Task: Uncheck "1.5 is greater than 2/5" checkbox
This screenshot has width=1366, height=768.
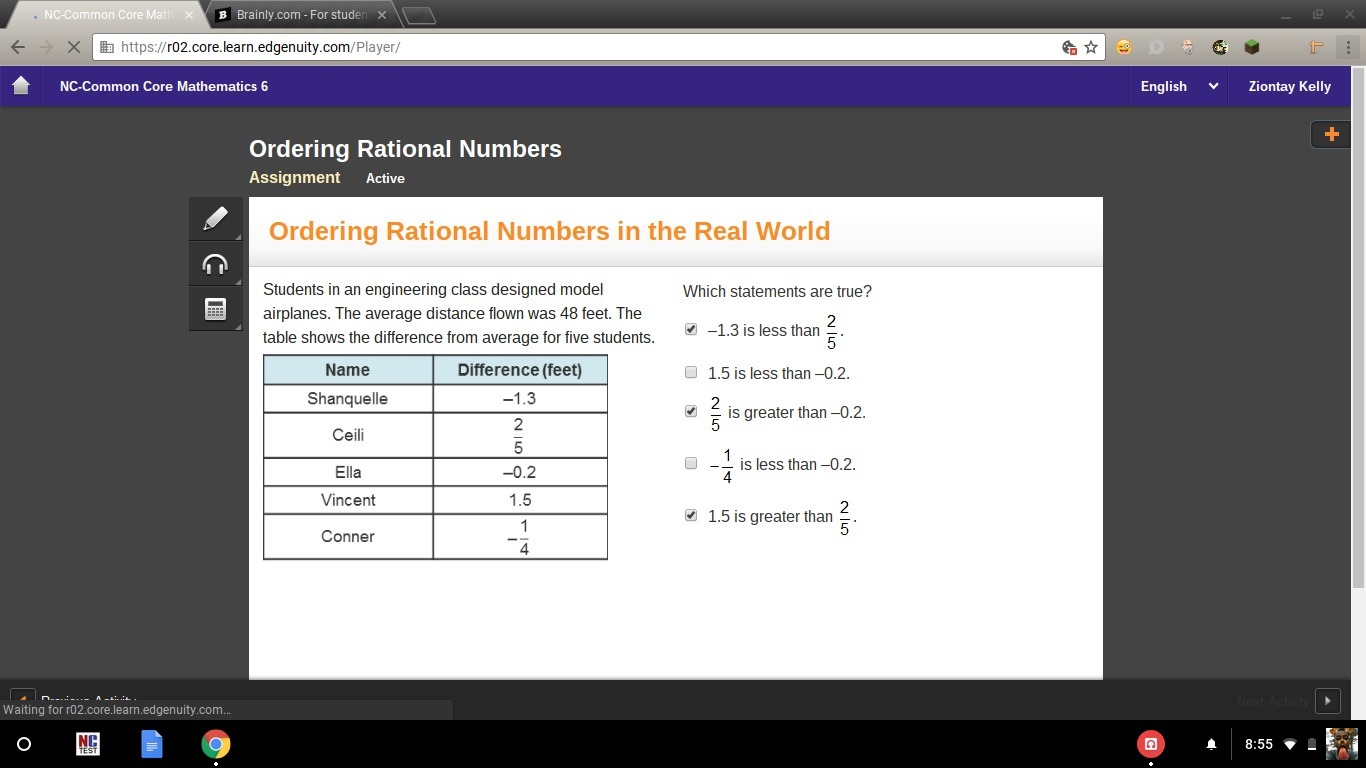Action: tap(691, 515)
